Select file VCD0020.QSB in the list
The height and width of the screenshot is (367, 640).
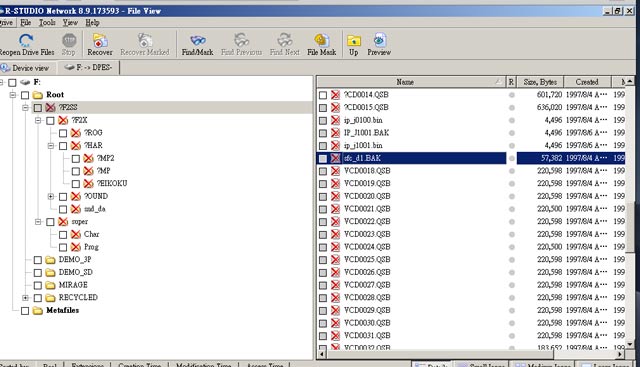click(367, 196)
